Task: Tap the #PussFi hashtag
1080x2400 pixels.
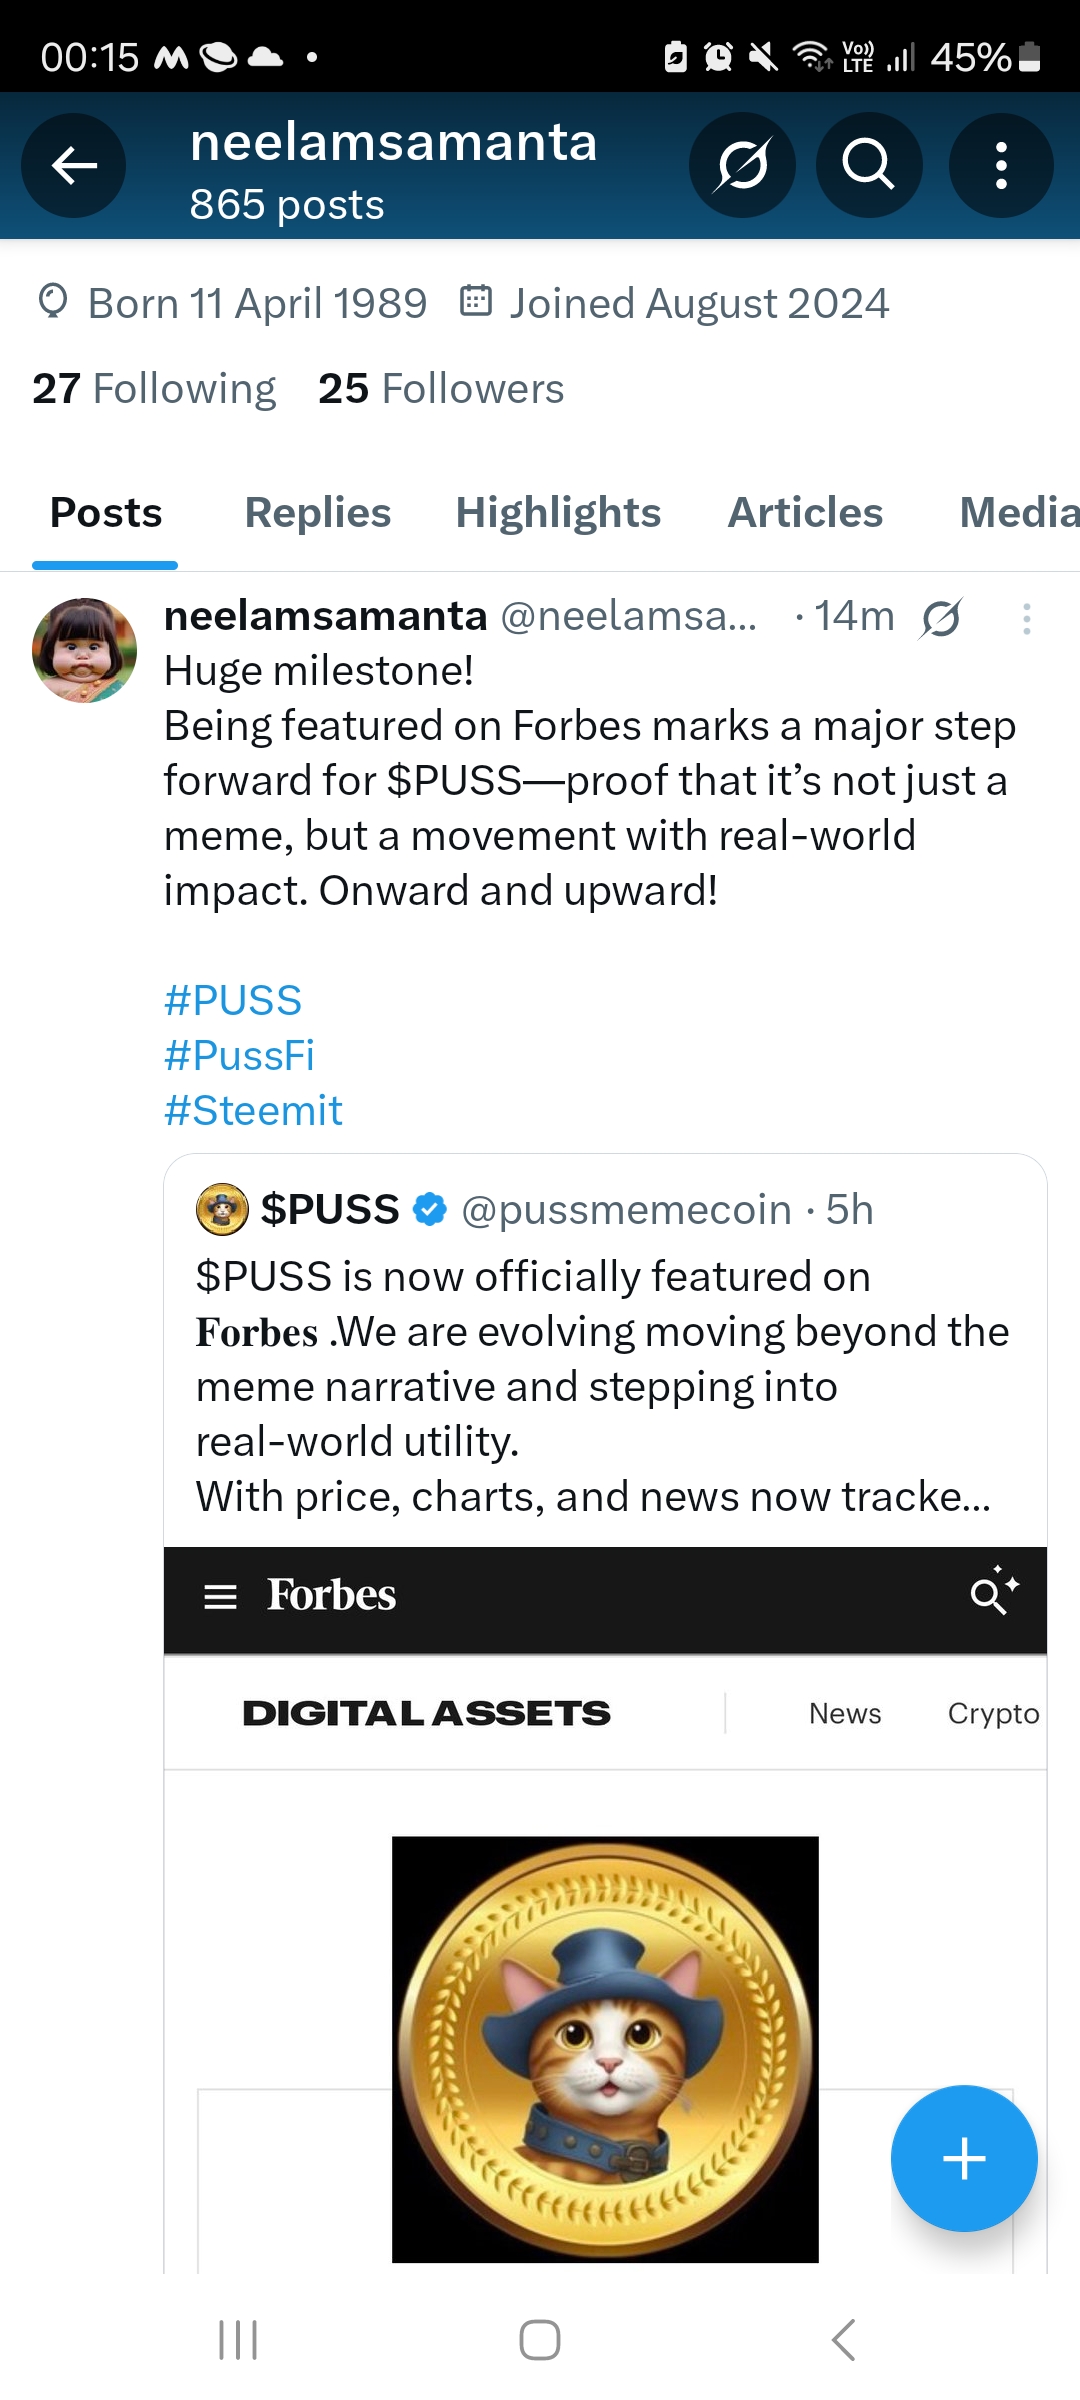Action: pyautogui.click(x=239, y=1056)
